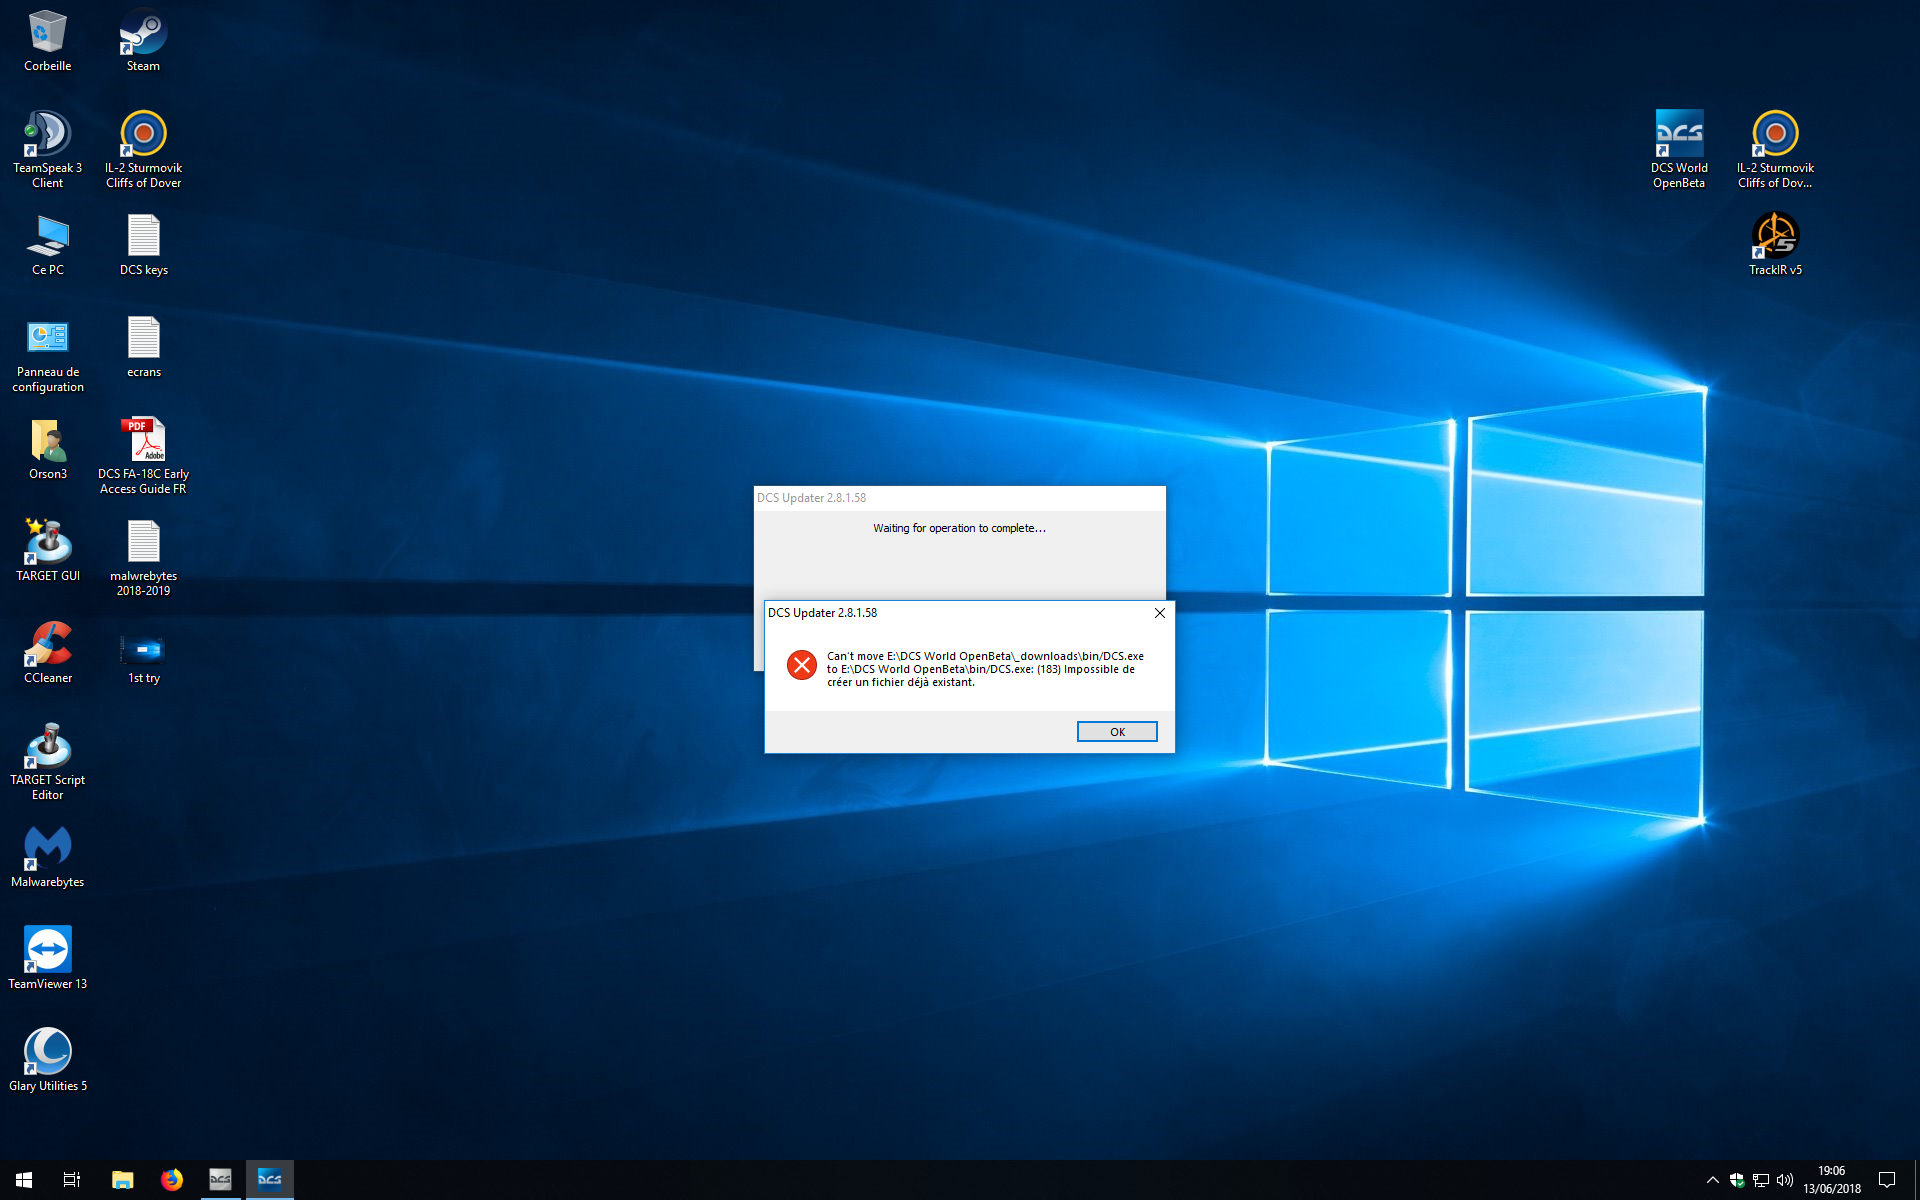Open the Ce PC desktop icon
The height and width of the screenshot is (1200, 1920).
coord(47,245)
